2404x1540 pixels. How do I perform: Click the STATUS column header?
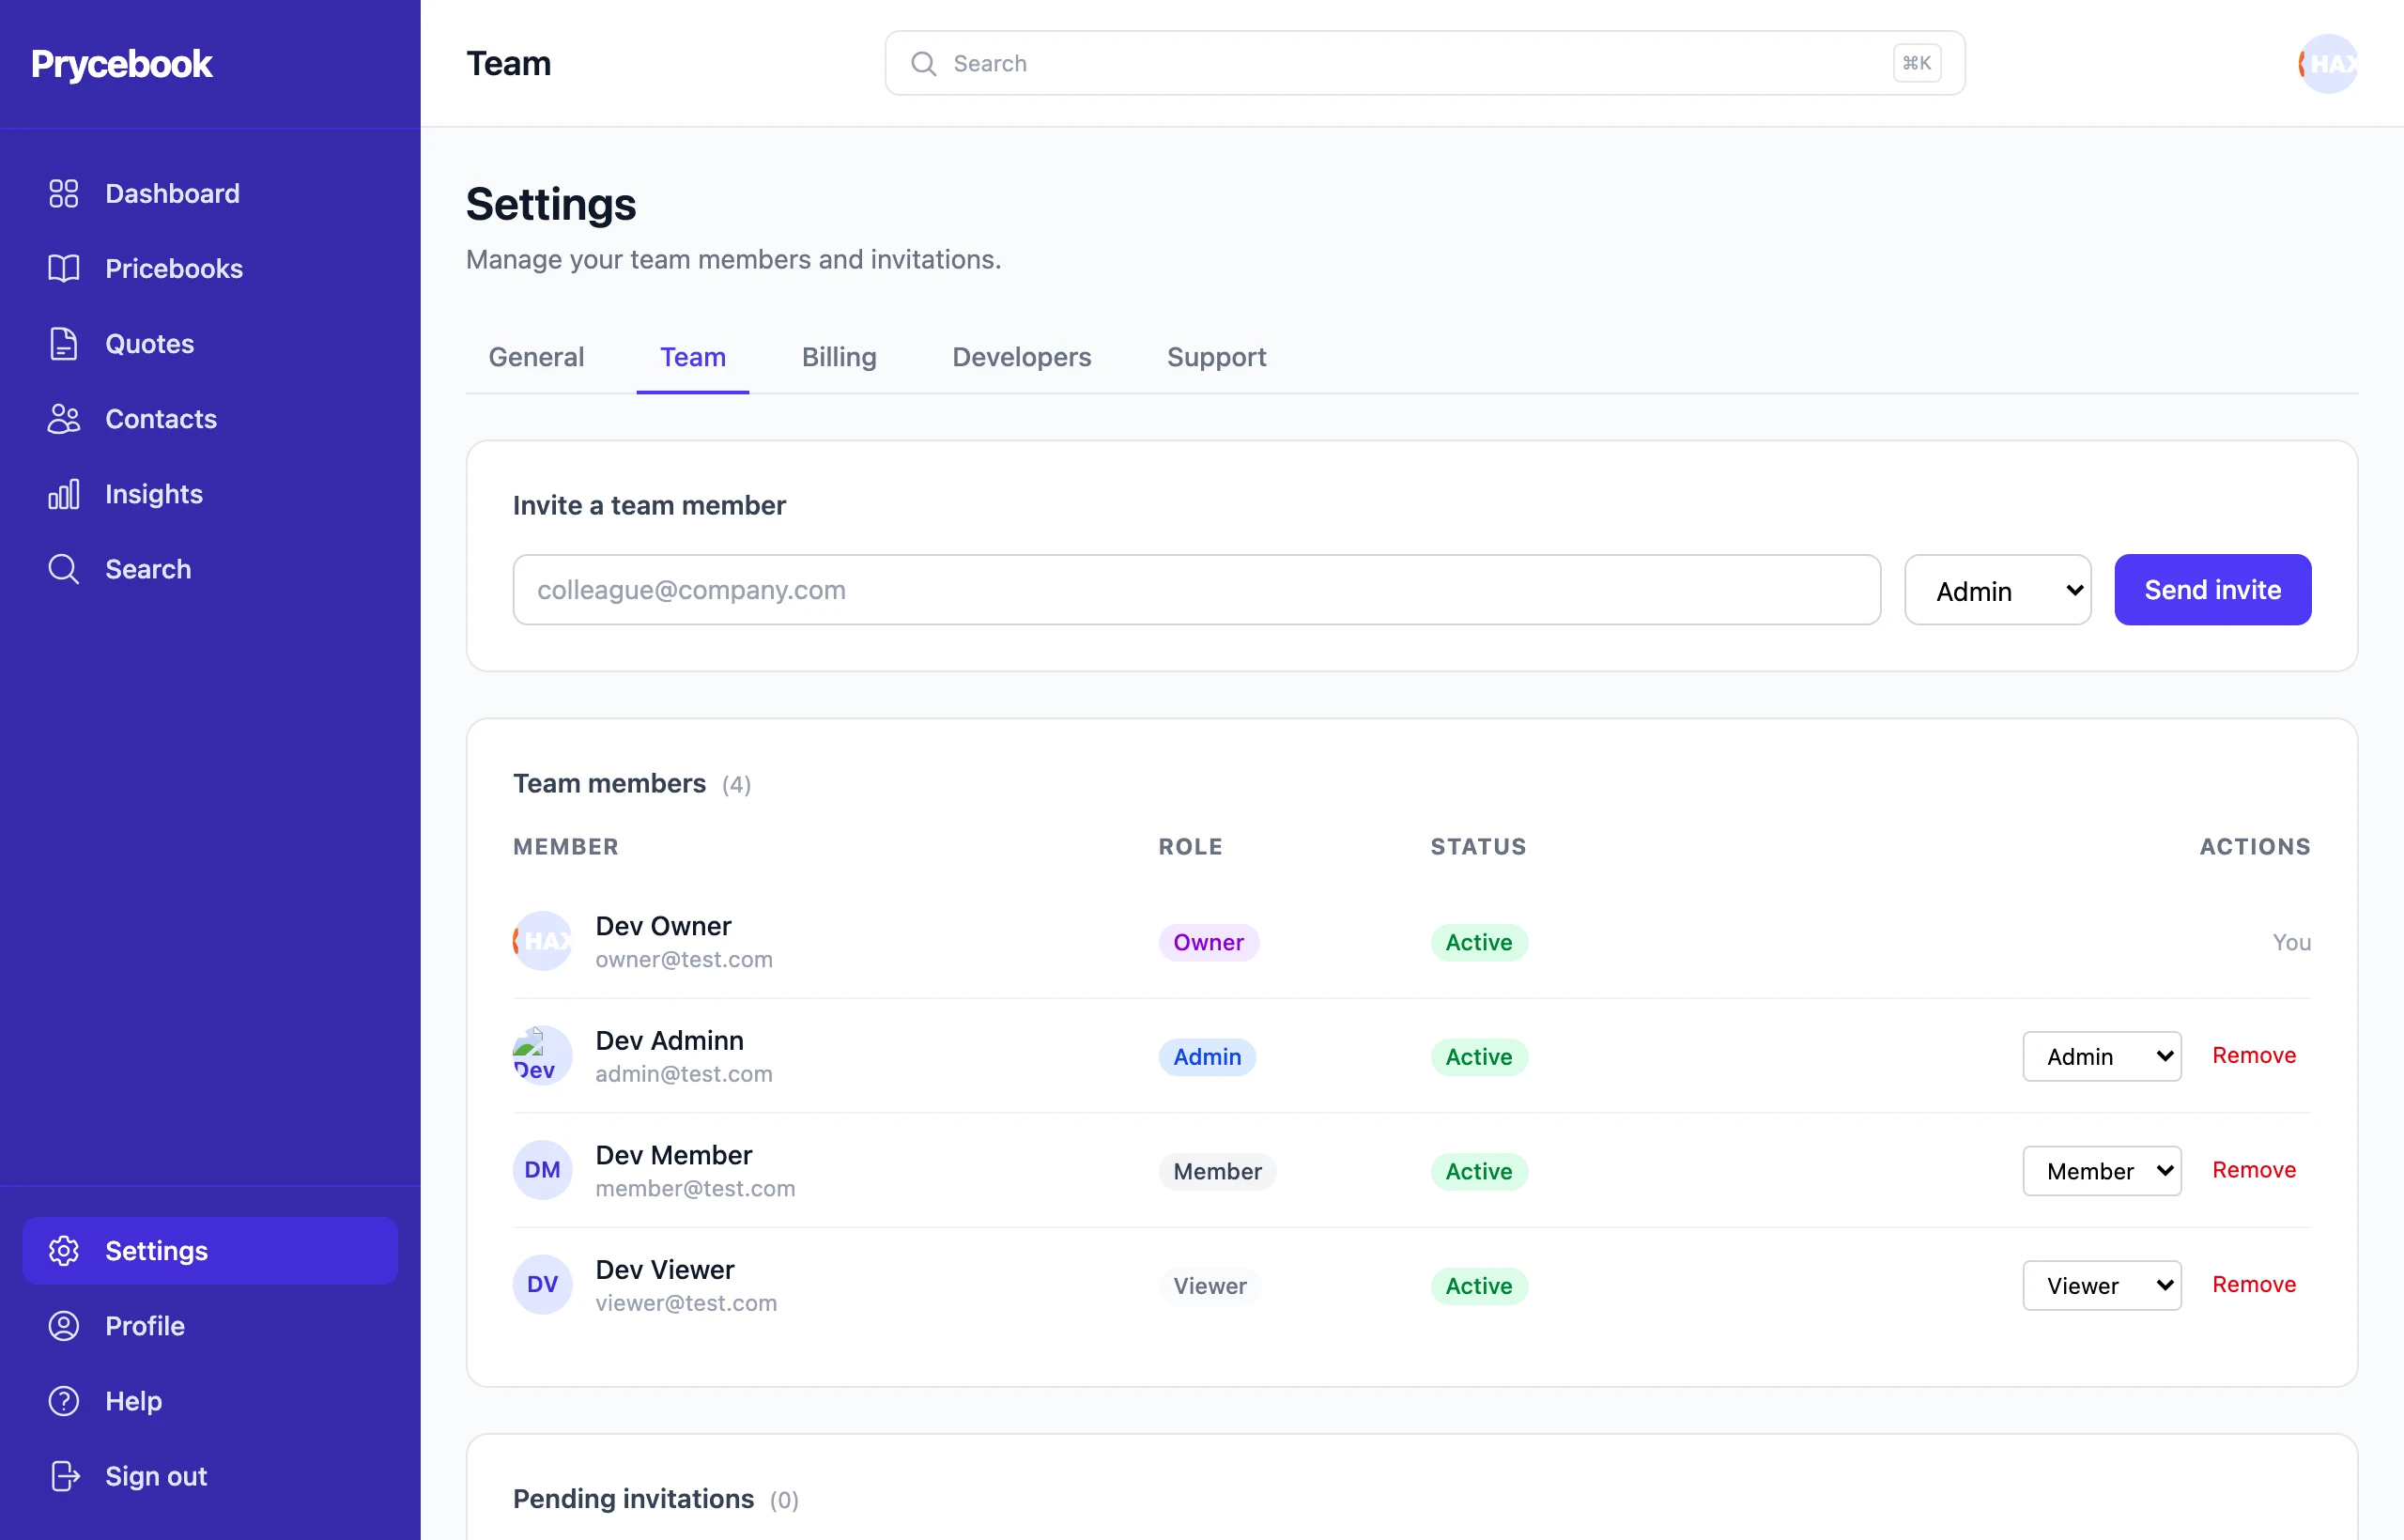click(1478, 846)
